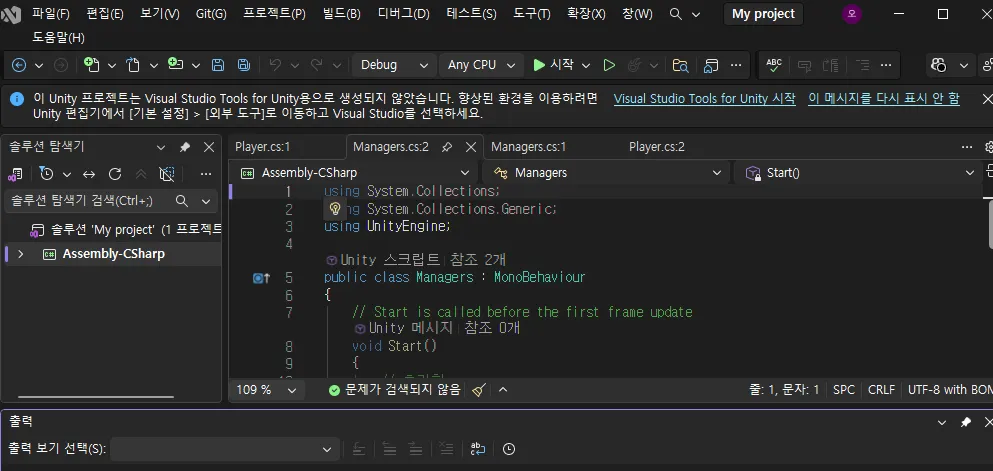Open the Managers type navigation dropdown
Screen dimensions: 993x471
pyautogui.click(x=608, y=173)
